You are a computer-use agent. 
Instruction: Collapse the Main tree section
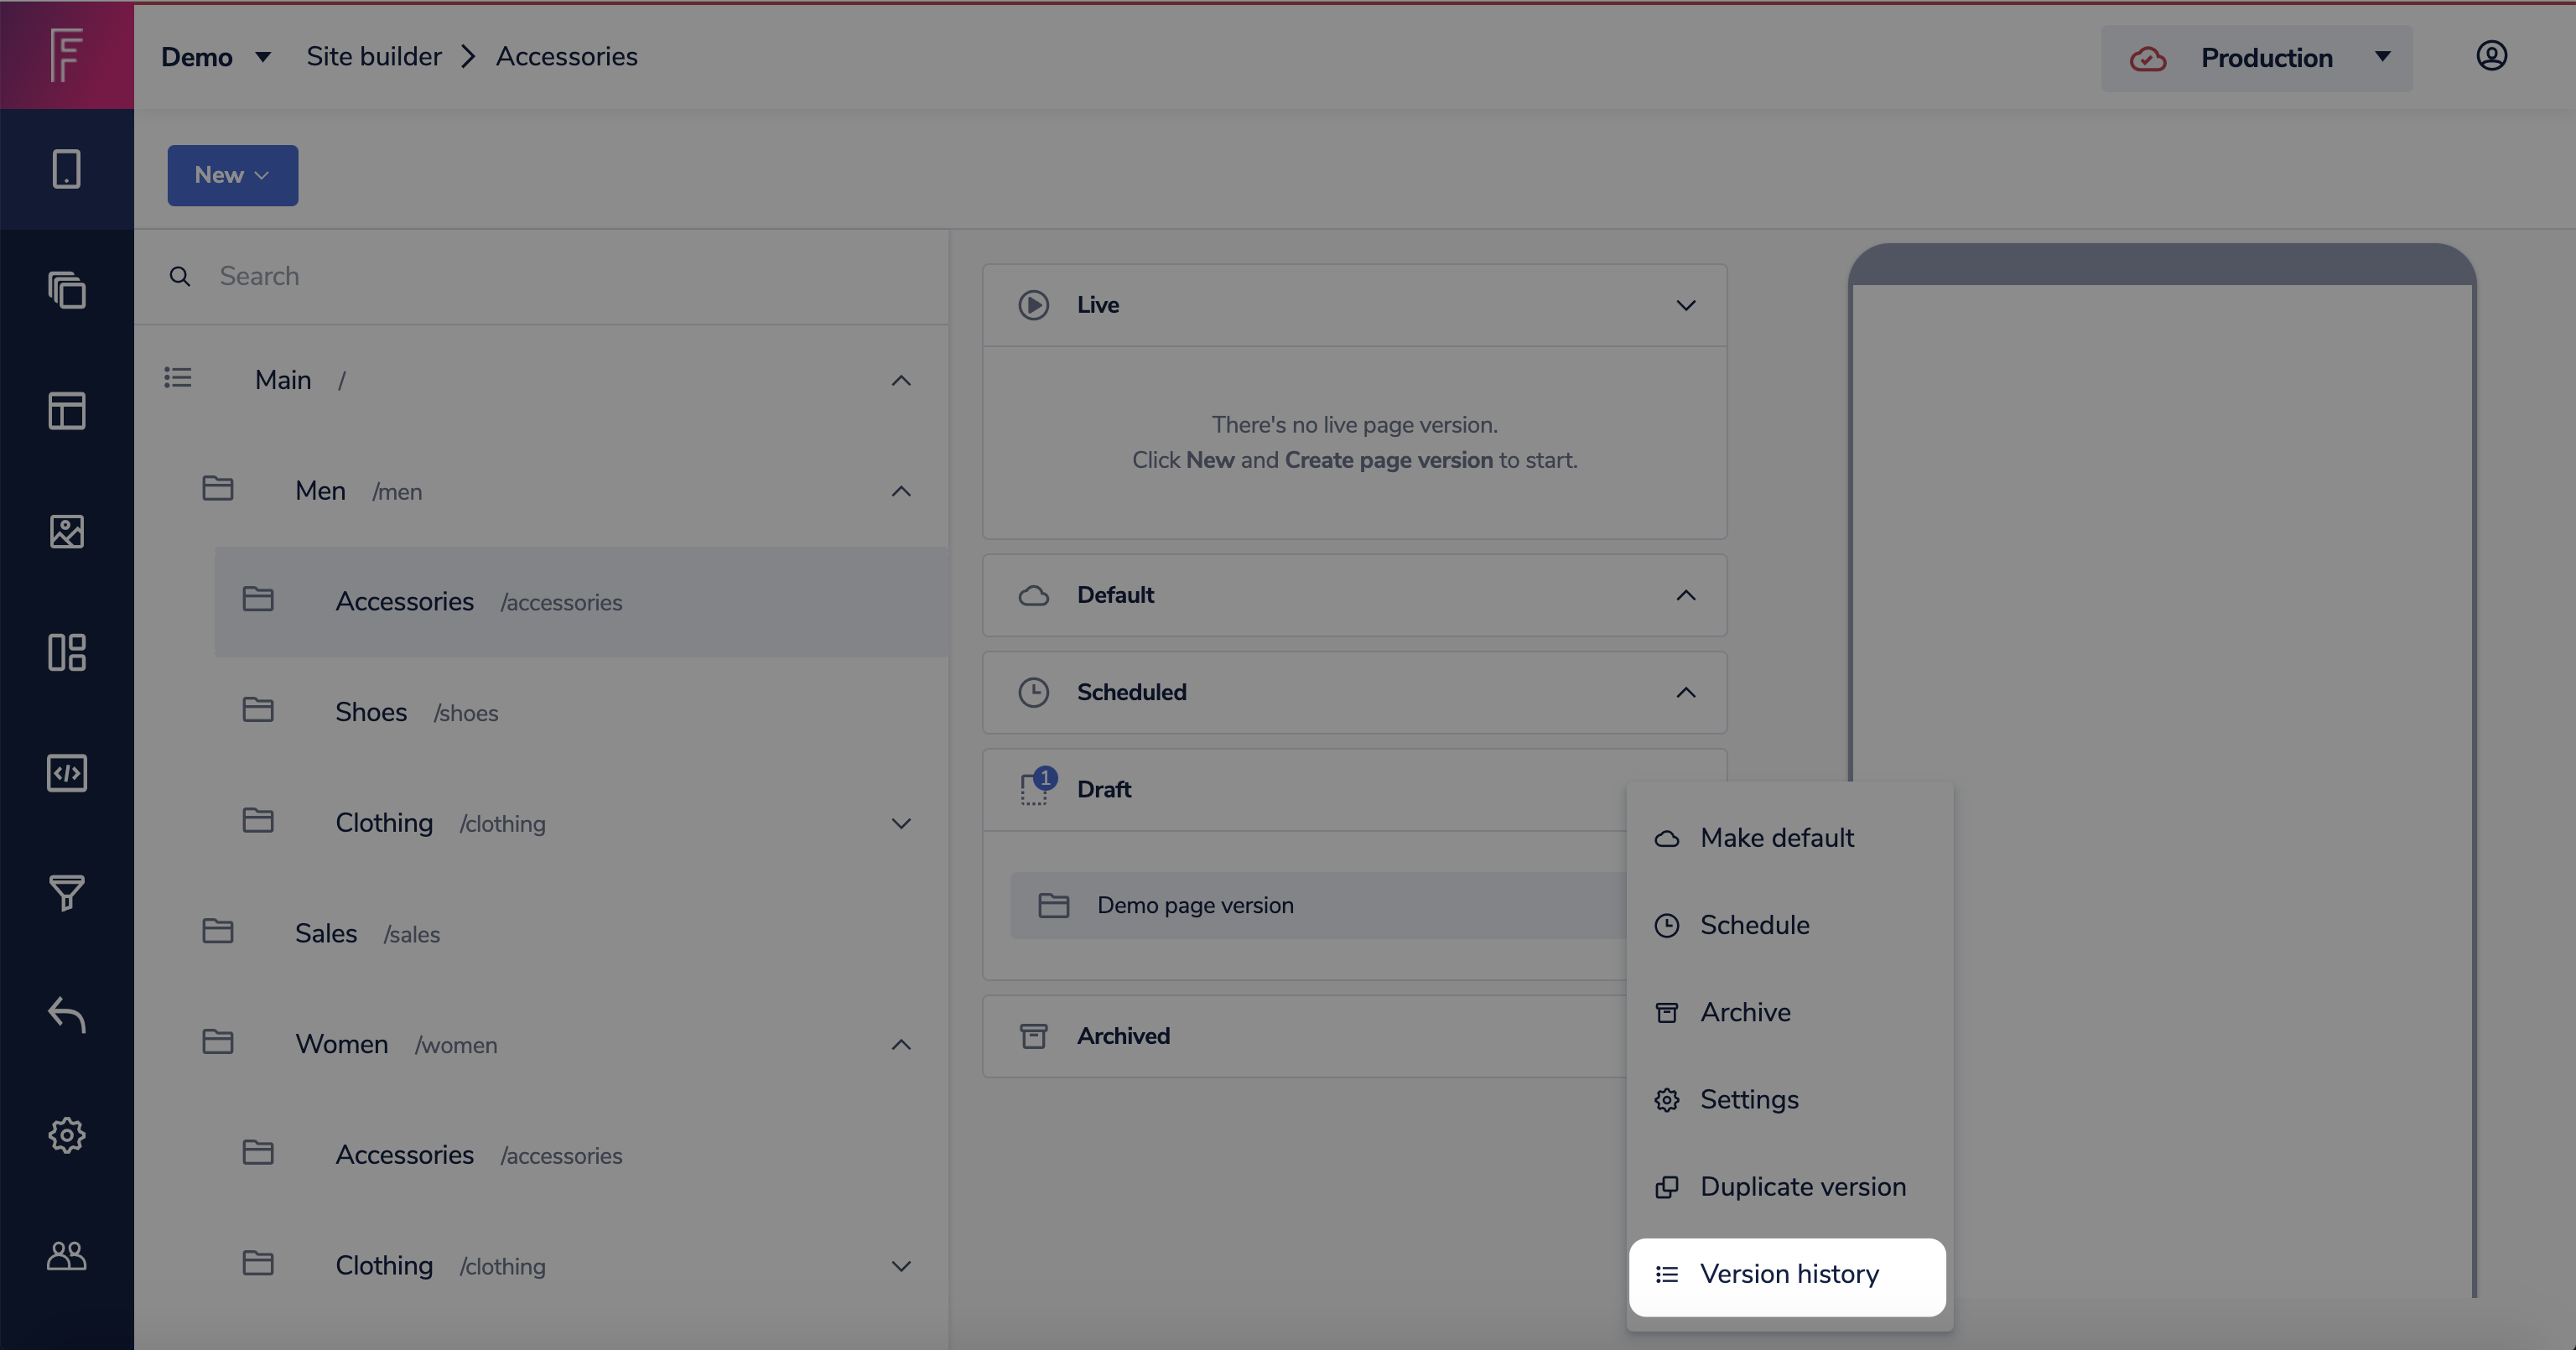(x=901, y=381)
